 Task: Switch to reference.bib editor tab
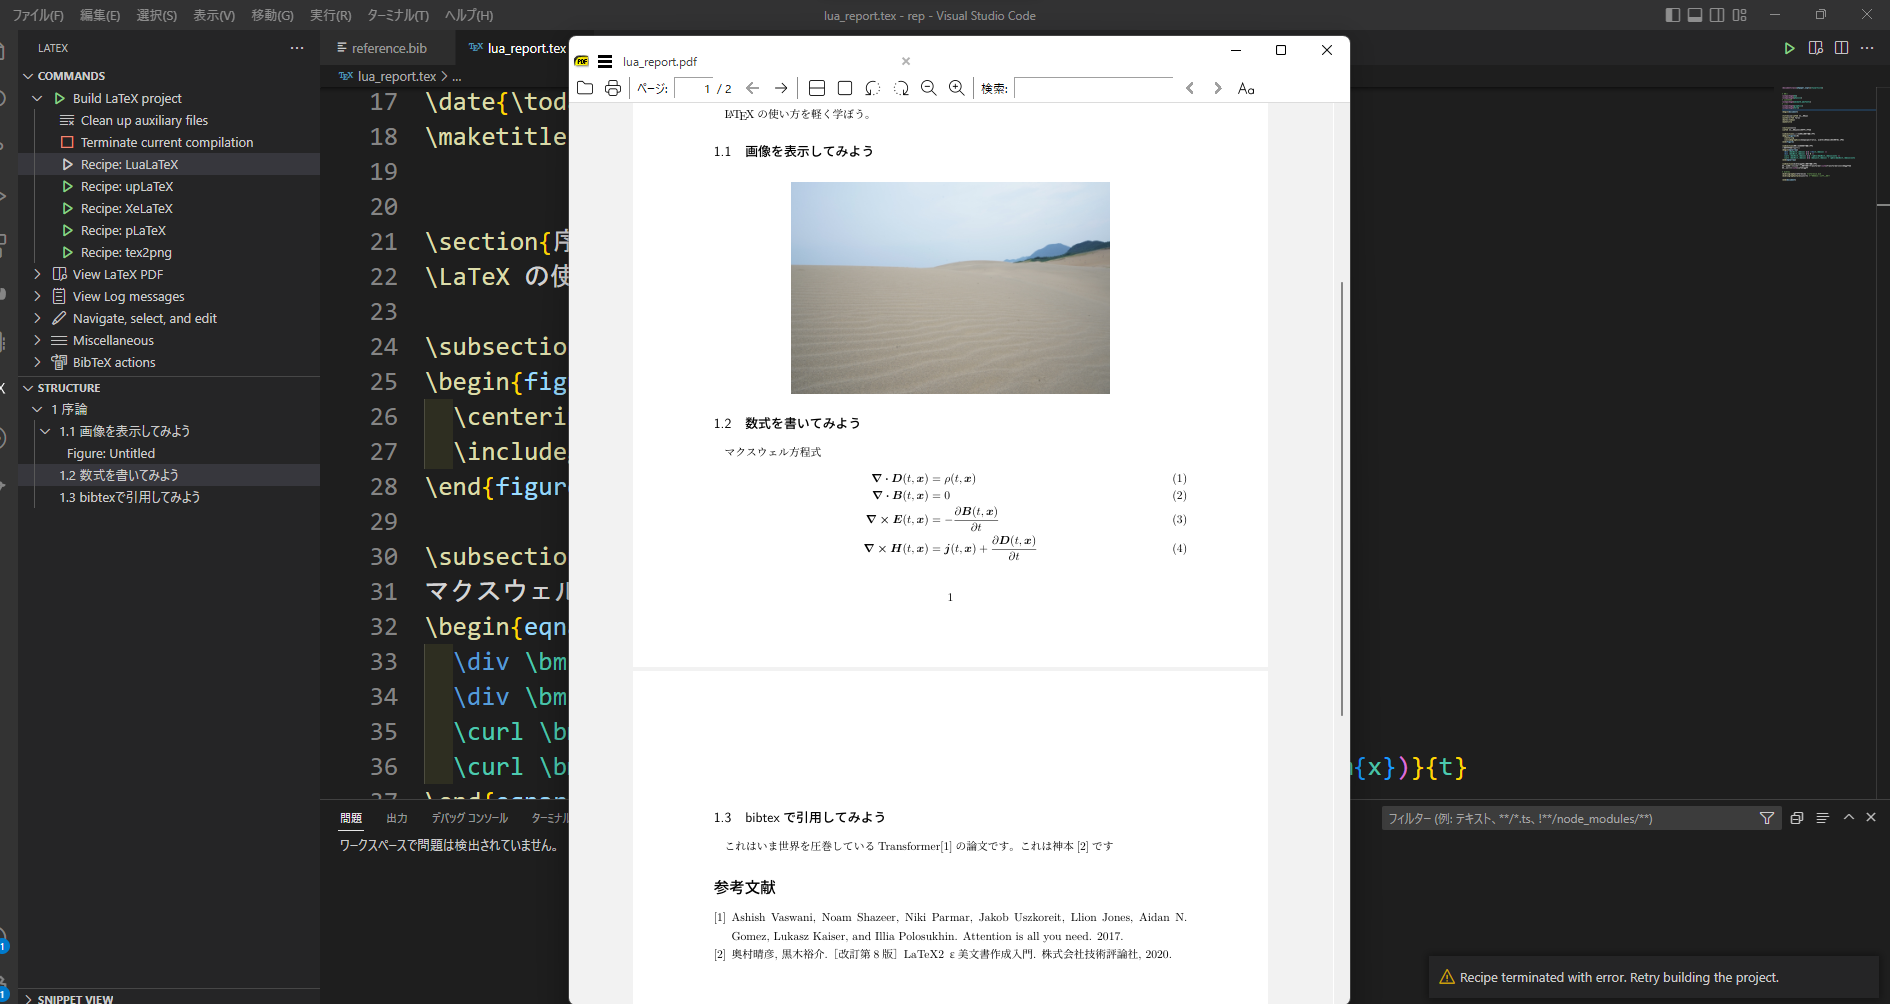tap(389, 48)
